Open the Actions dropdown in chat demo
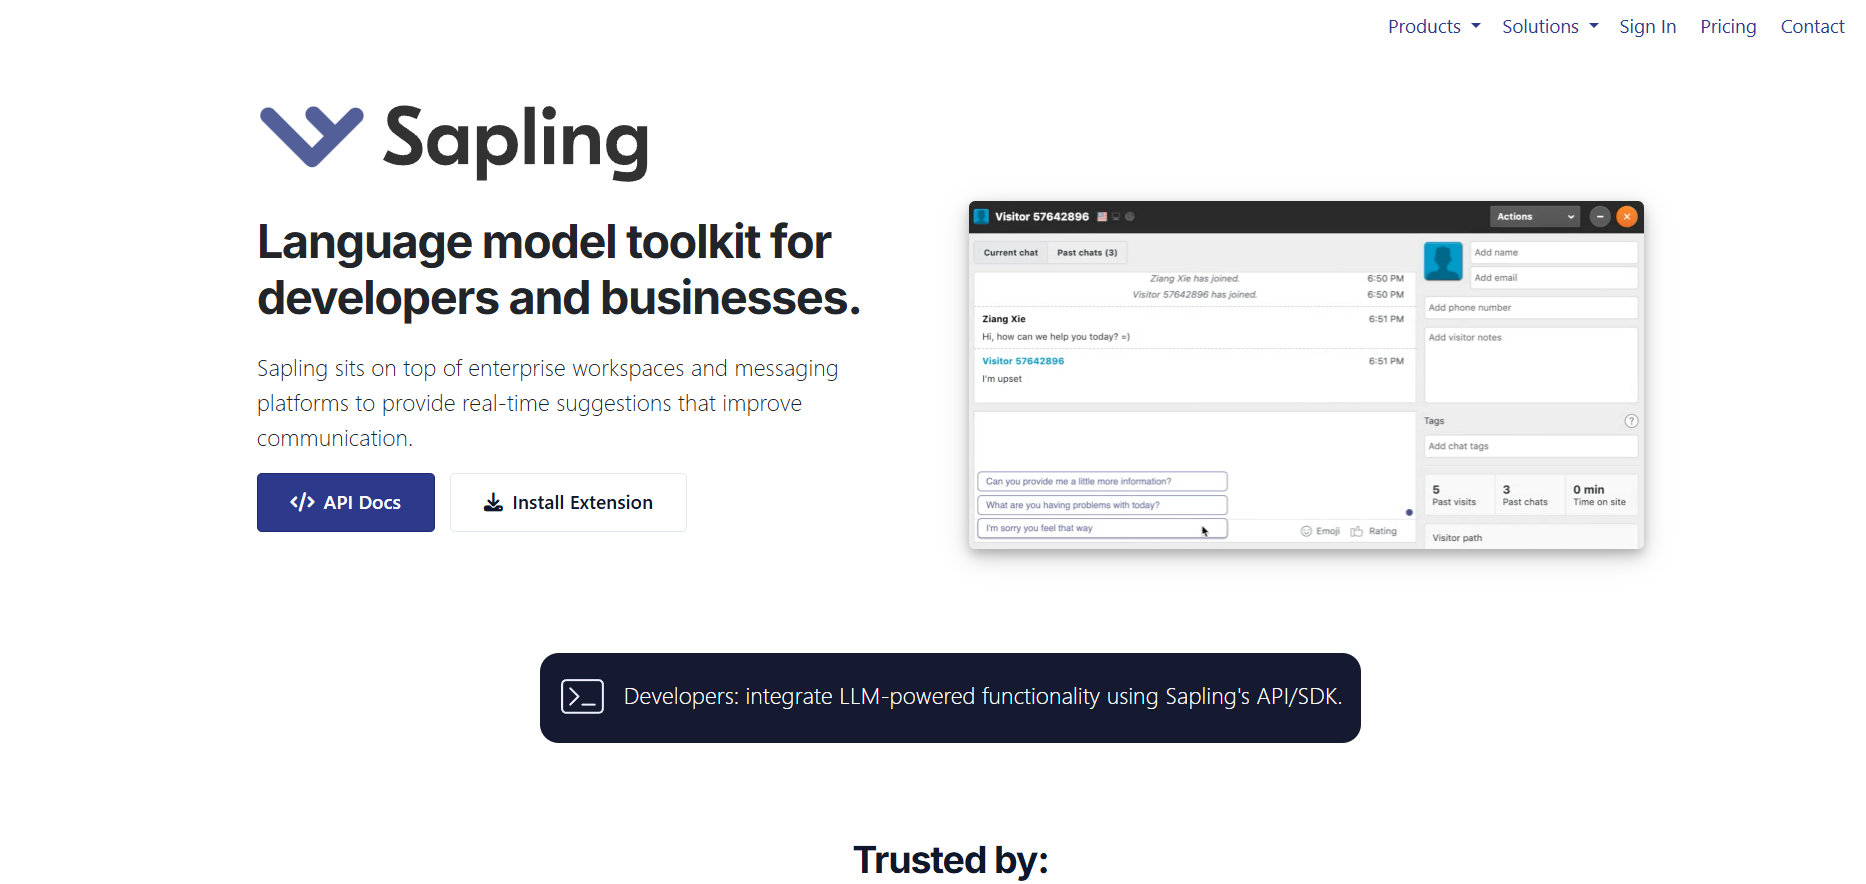The height and width of the screenshot is (884, 1866). pos(1535,216)
